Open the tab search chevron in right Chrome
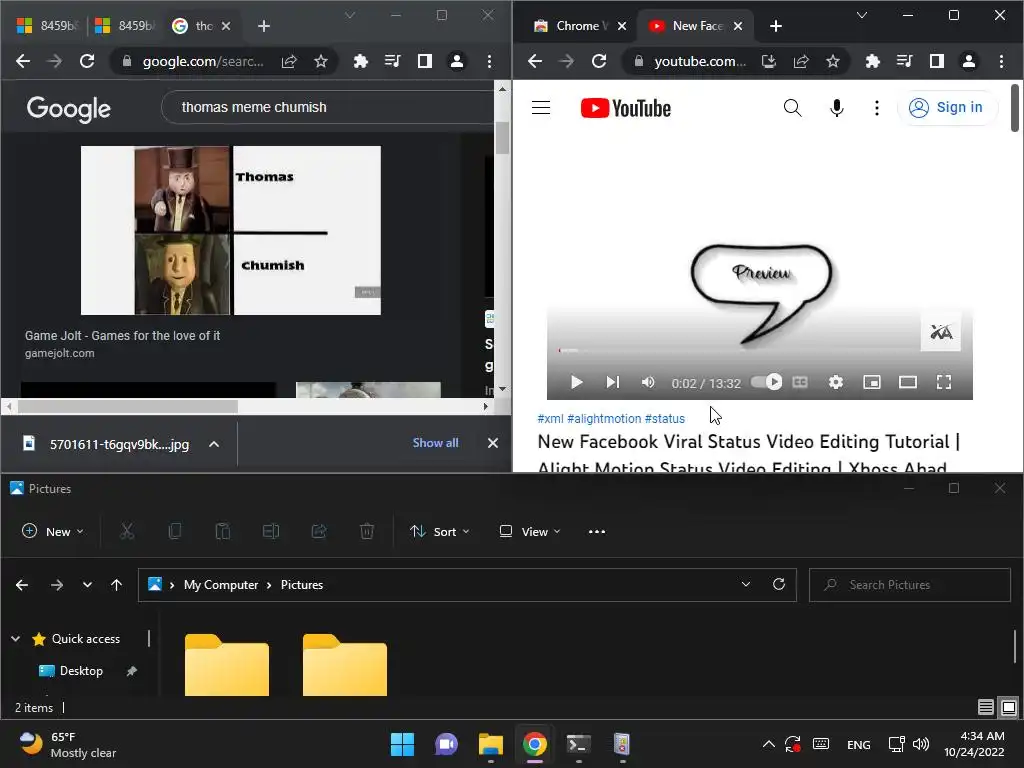The width and height of the screenshot is (1024, 768). 862,15
